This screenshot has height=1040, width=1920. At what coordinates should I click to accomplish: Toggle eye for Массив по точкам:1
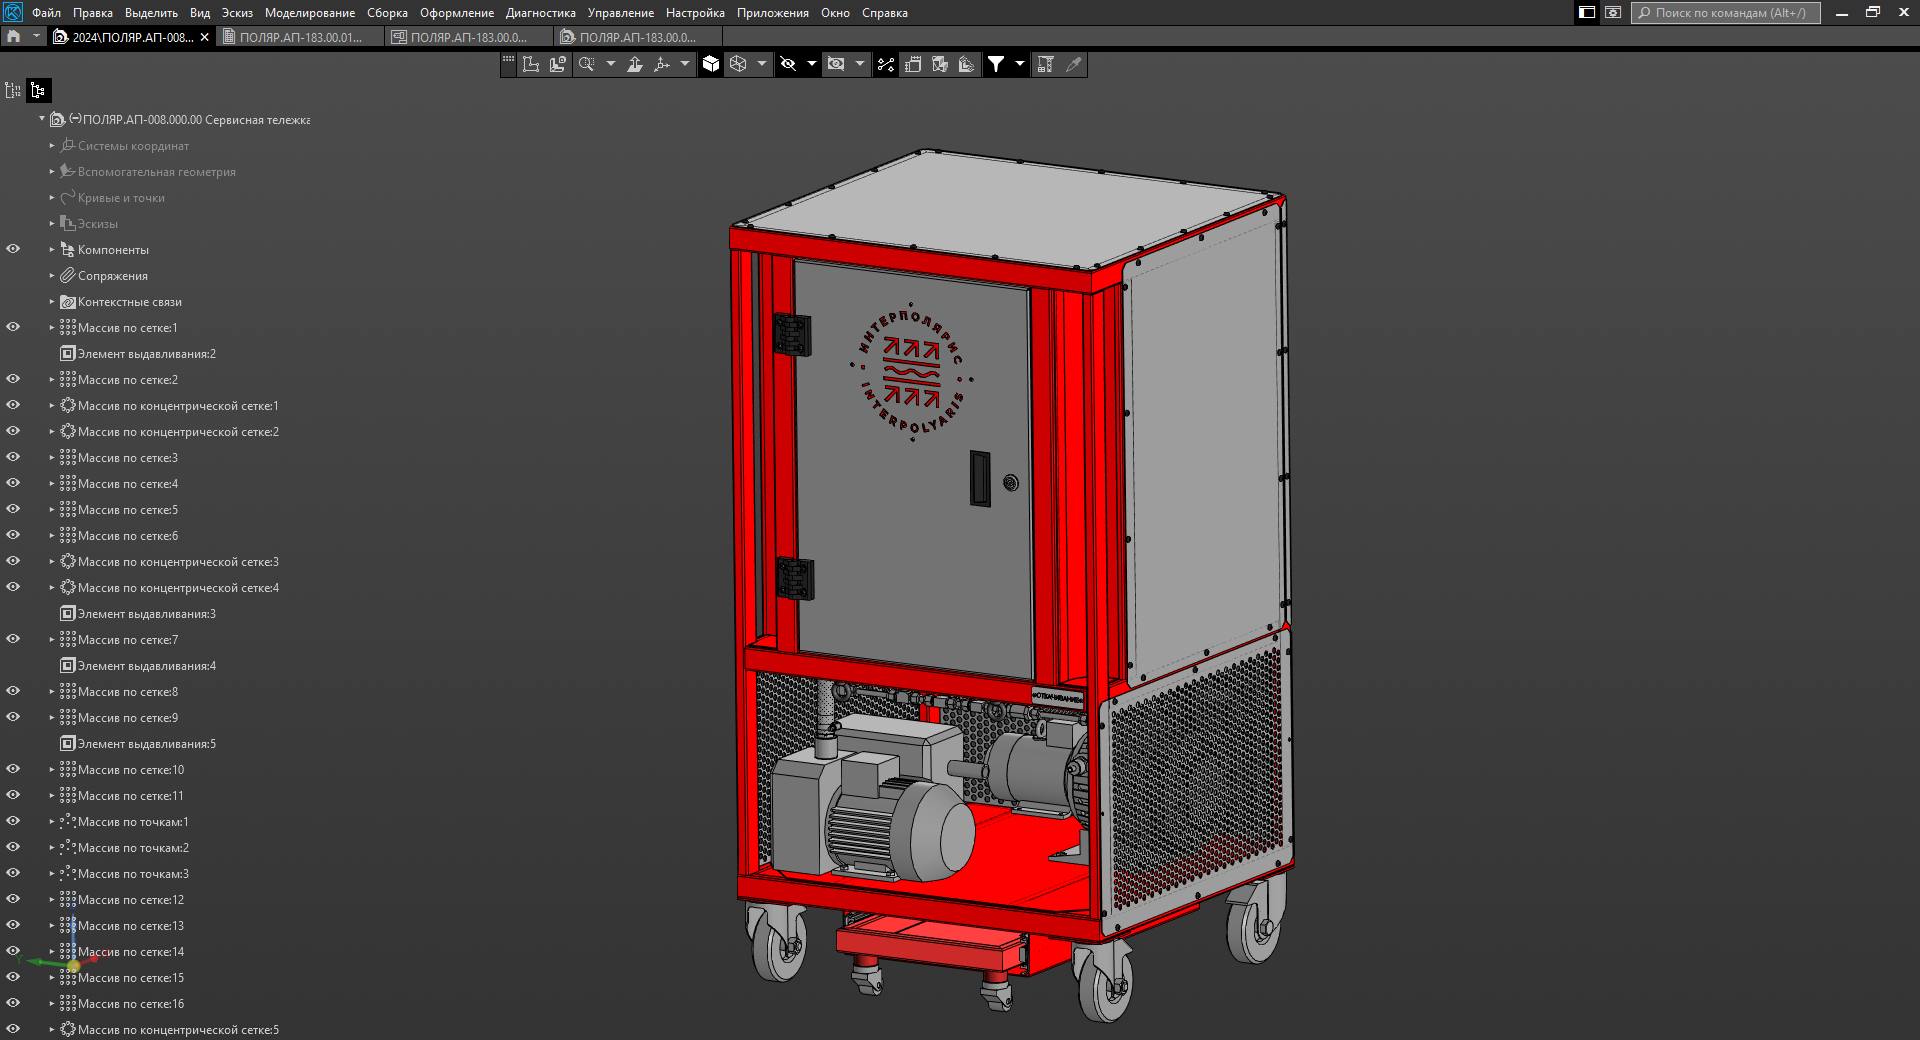click(x=13, y=821)
